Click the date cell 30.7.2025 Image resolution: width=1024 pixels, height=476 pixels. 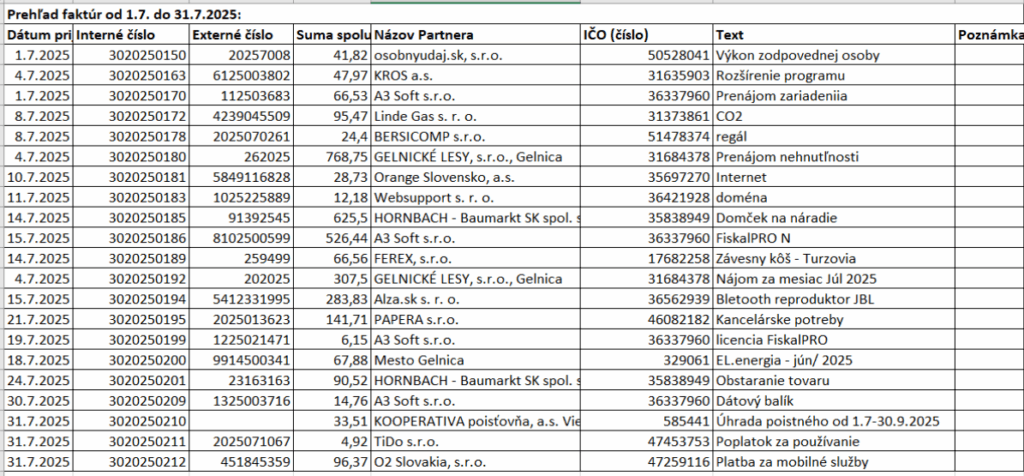(x=39, y=400)
